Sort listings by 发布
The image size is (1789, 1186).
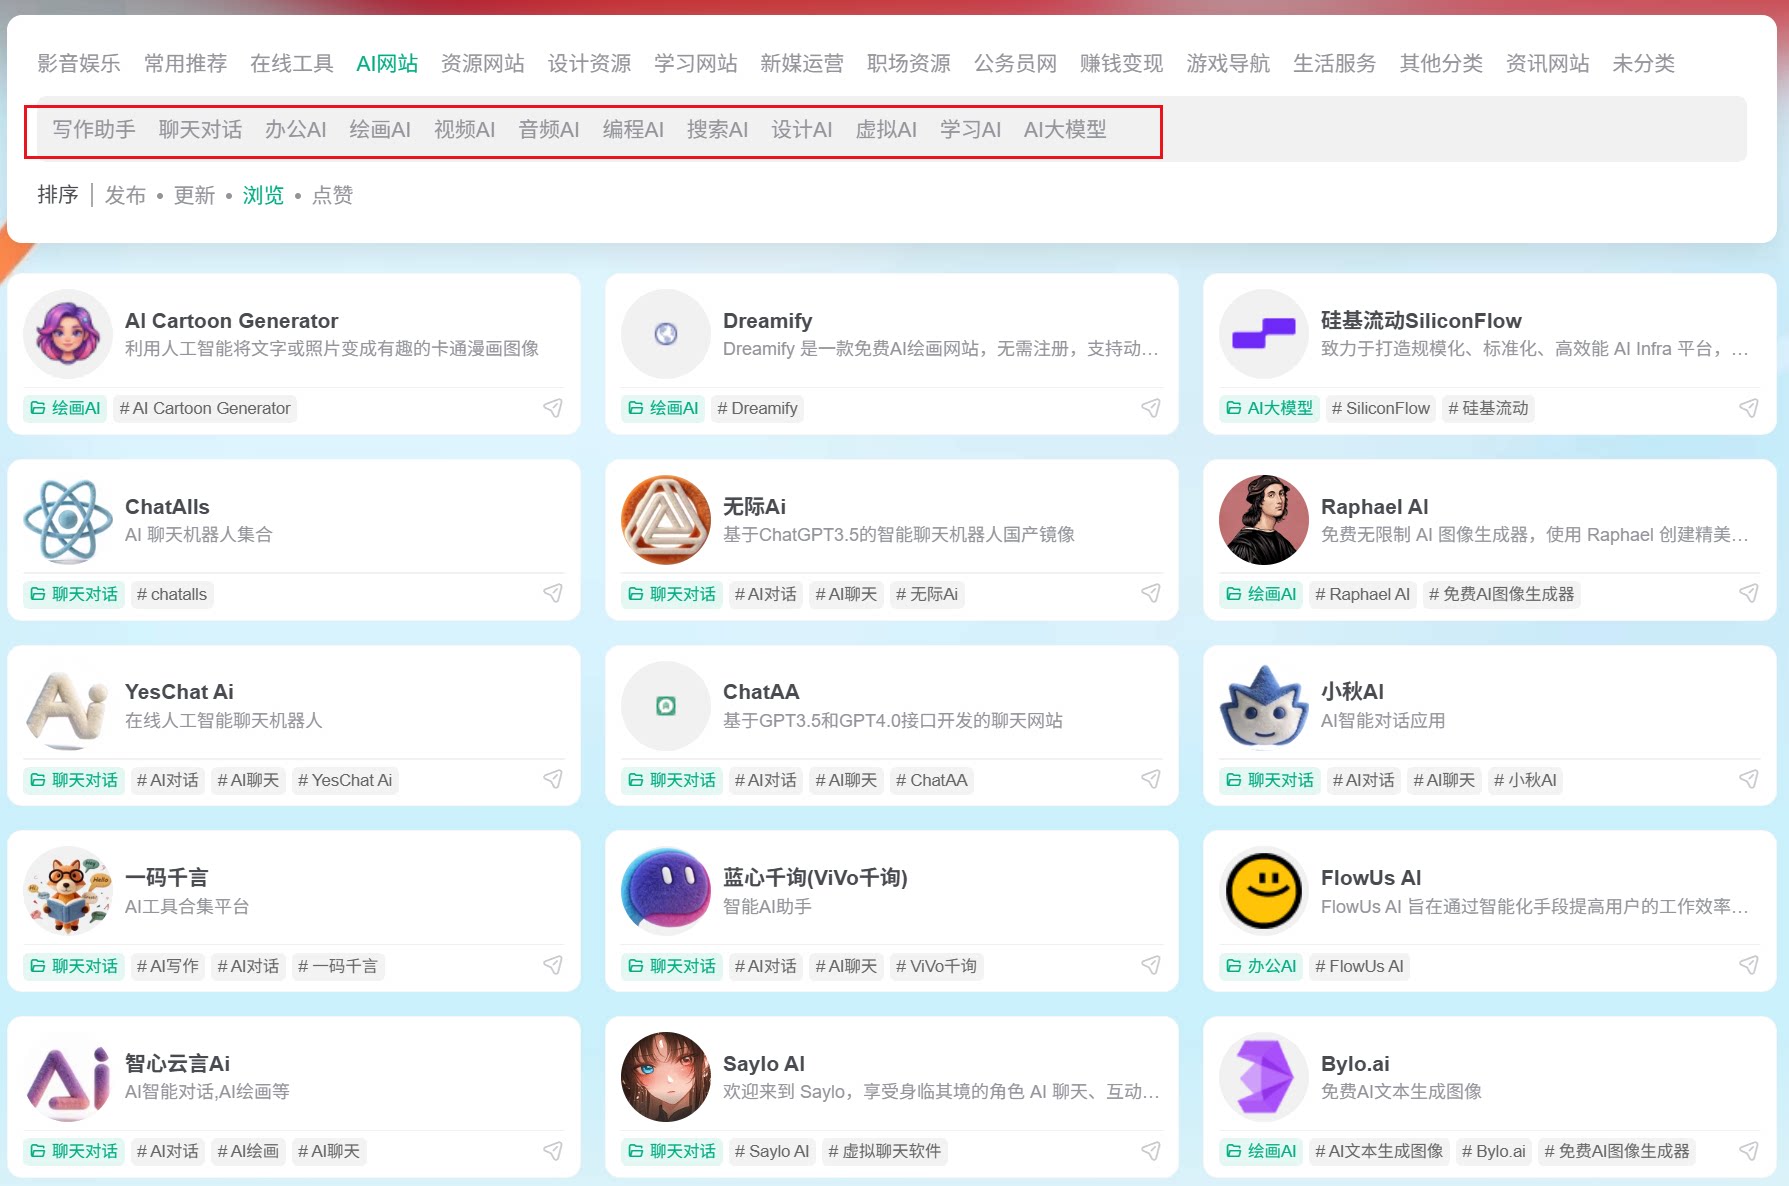[x=126, y=195]
